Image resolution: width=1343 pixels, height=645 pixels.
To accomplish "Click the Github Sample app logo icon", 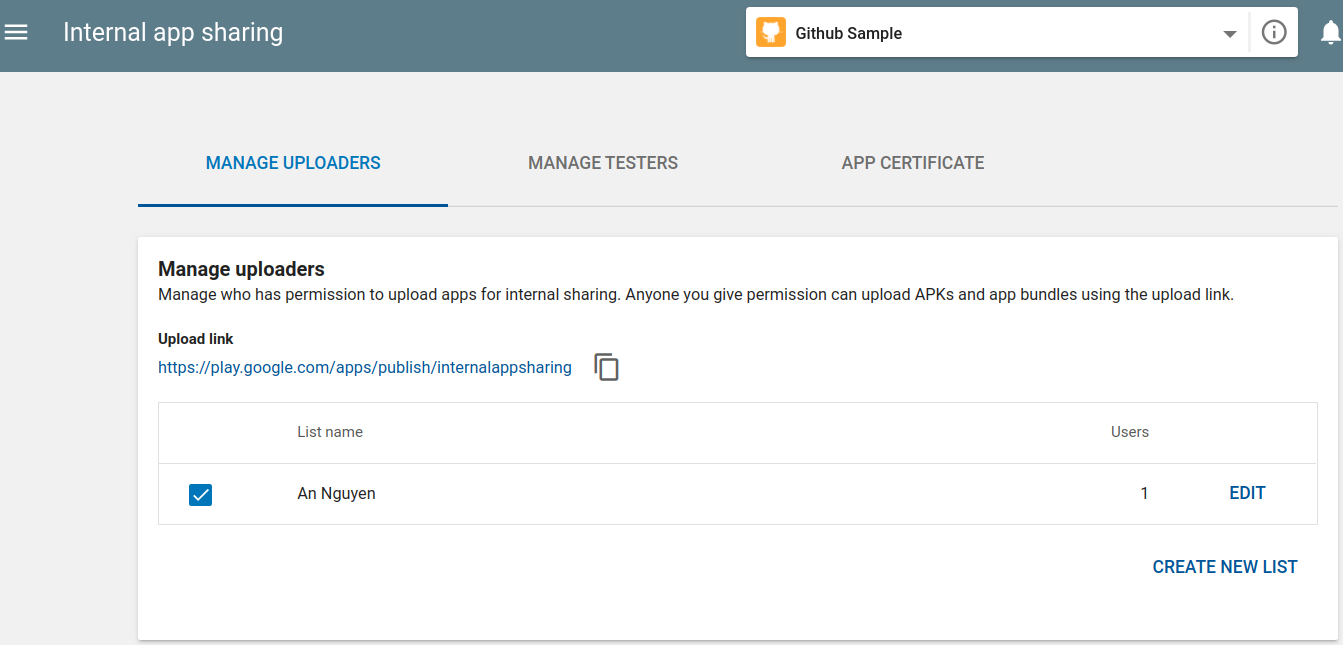I will coord(770,33).
